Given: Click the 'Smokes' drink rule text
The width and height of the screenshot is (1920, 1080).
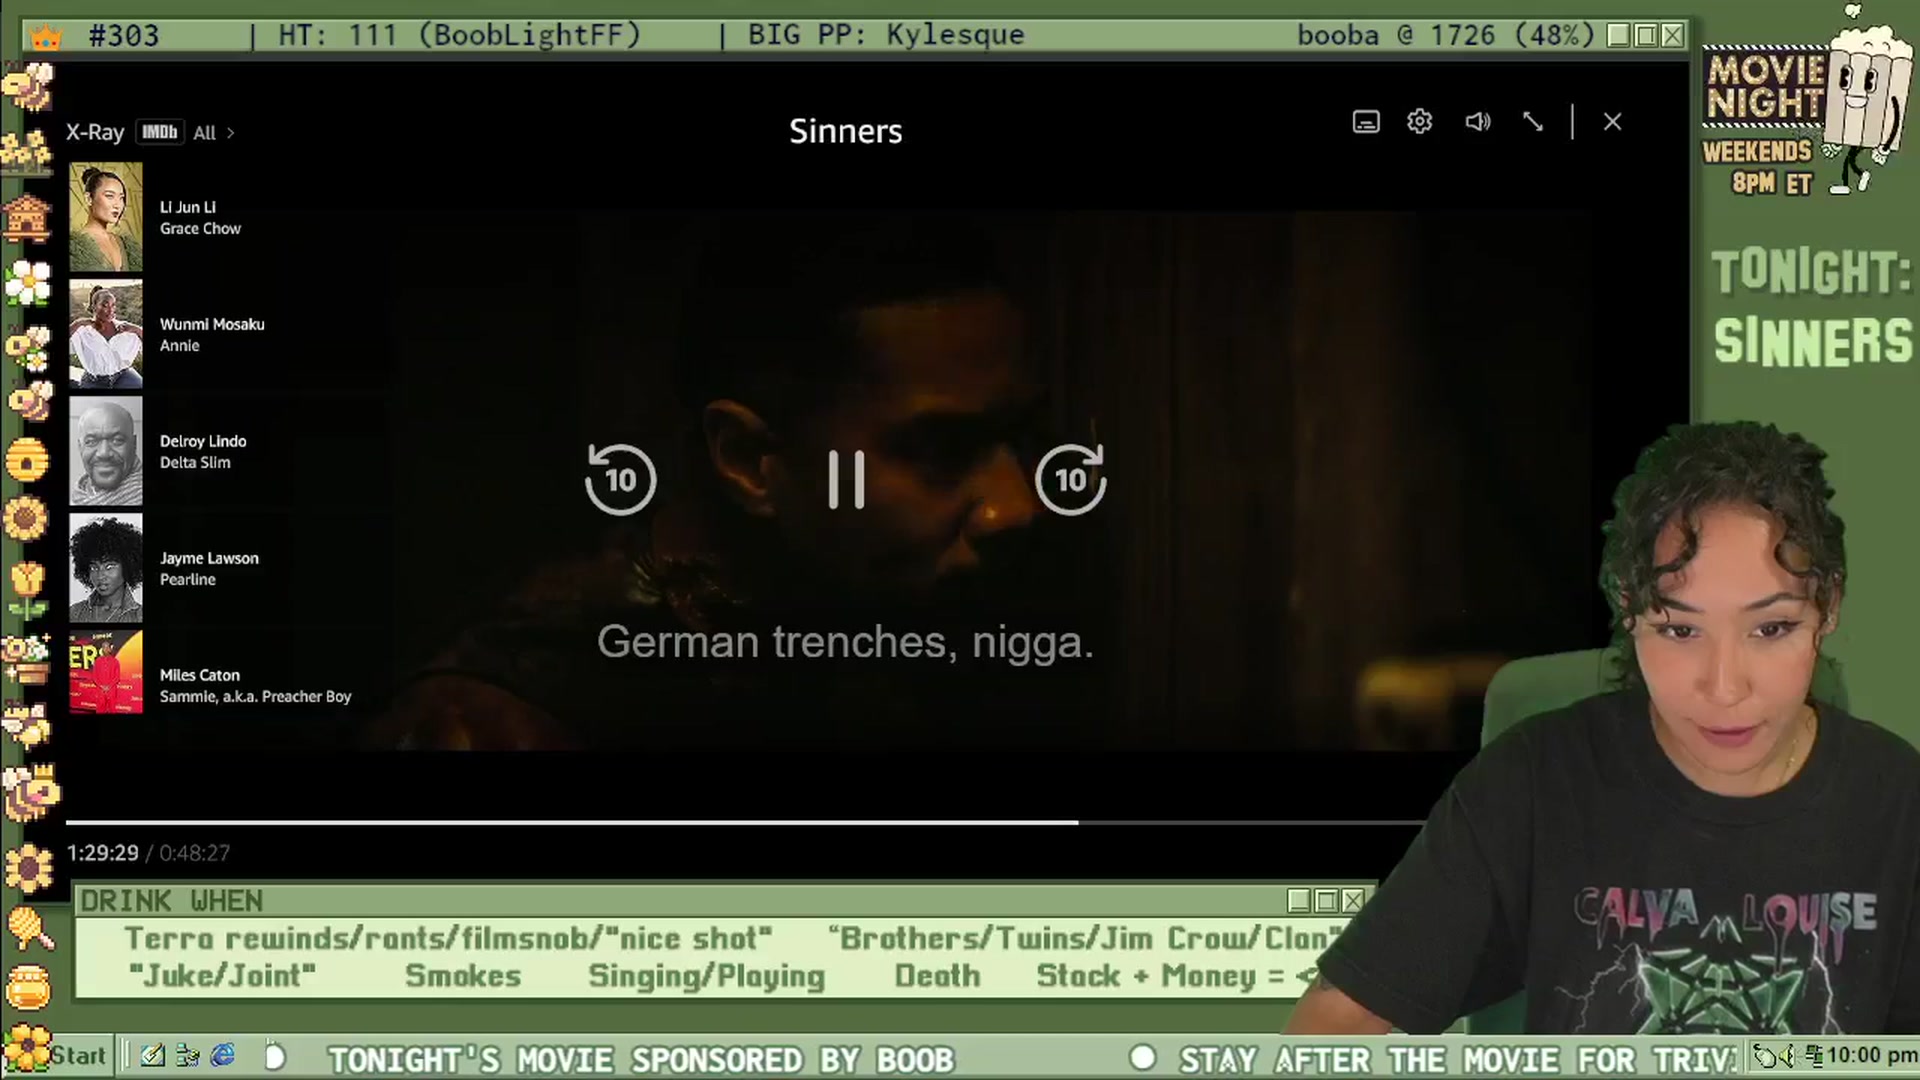Looking at the screenshot, I should (463, 976).
